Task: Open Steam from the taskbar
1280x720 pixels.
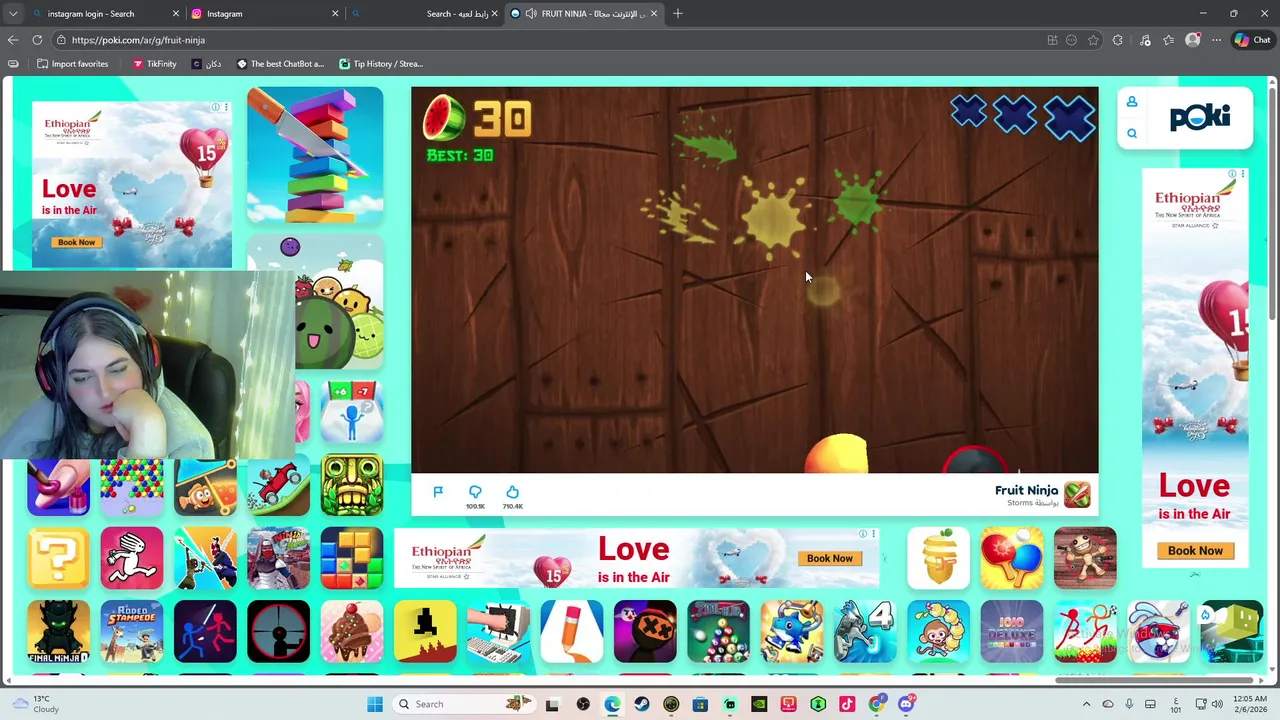Action: pyautogui.click(x=642, y=704)
